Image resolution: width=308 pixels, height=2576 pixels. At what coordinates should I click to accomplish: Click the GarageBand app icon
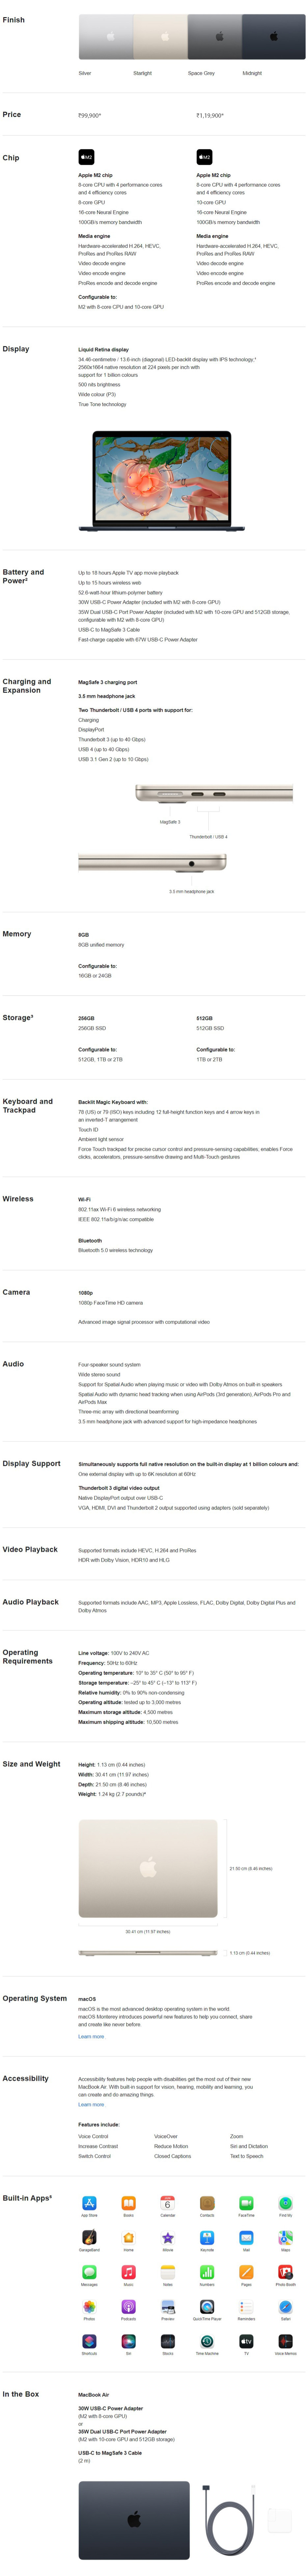pos(89,2237)
